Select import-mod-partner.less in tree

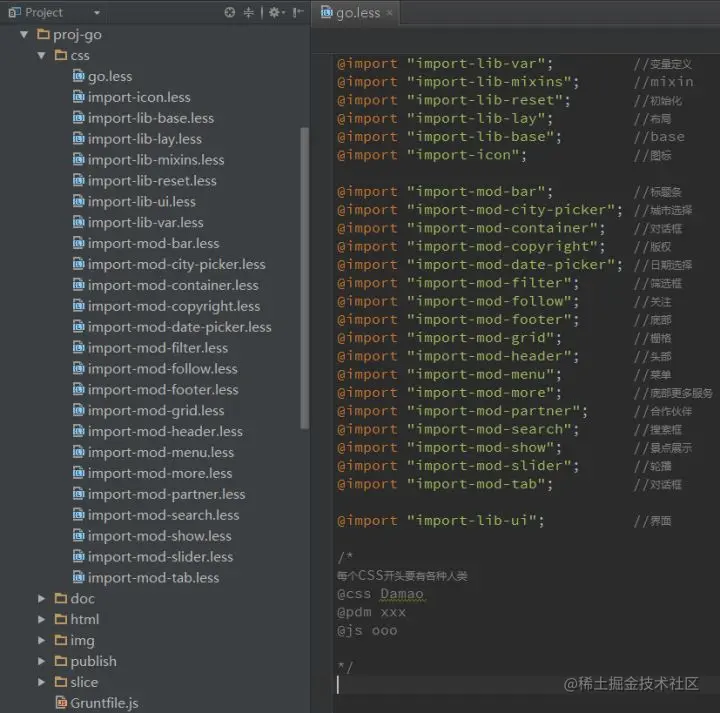[x=166, y=494]
